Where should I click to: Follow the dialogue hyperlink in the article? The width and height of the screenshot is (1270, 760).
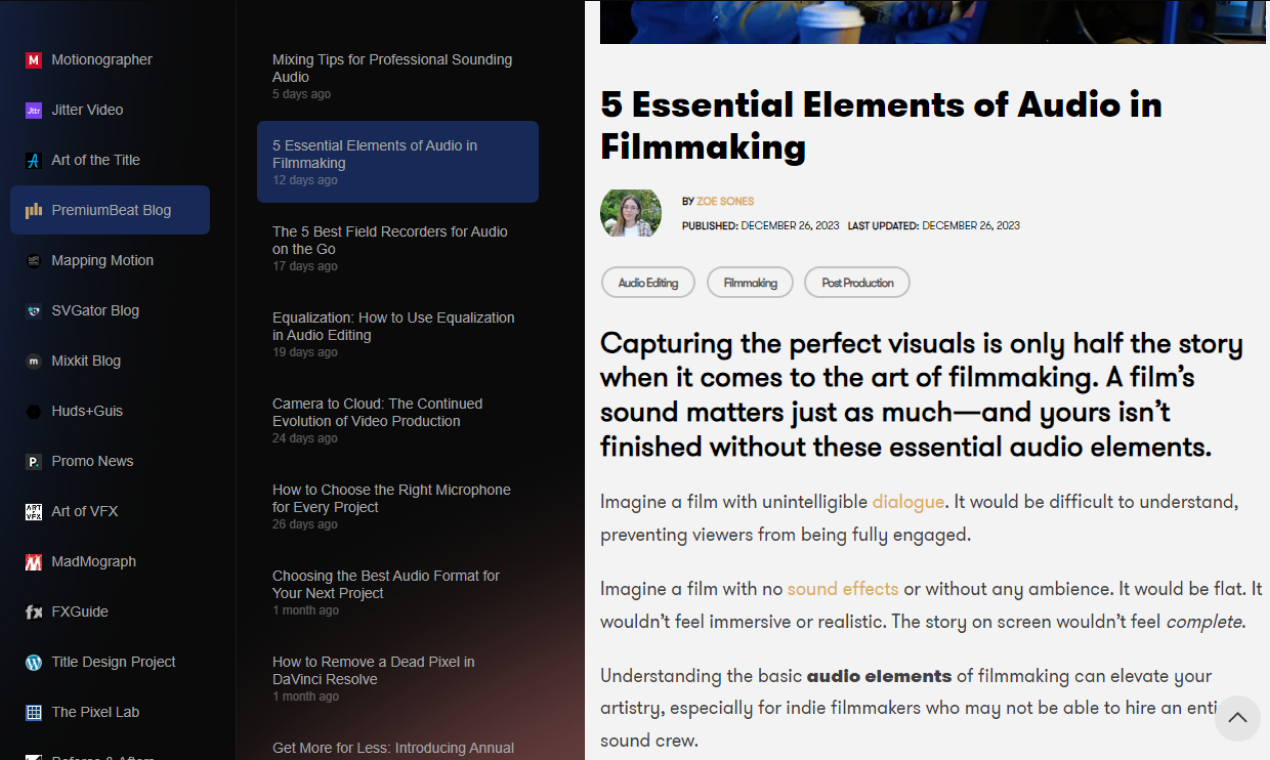[908, 502]
